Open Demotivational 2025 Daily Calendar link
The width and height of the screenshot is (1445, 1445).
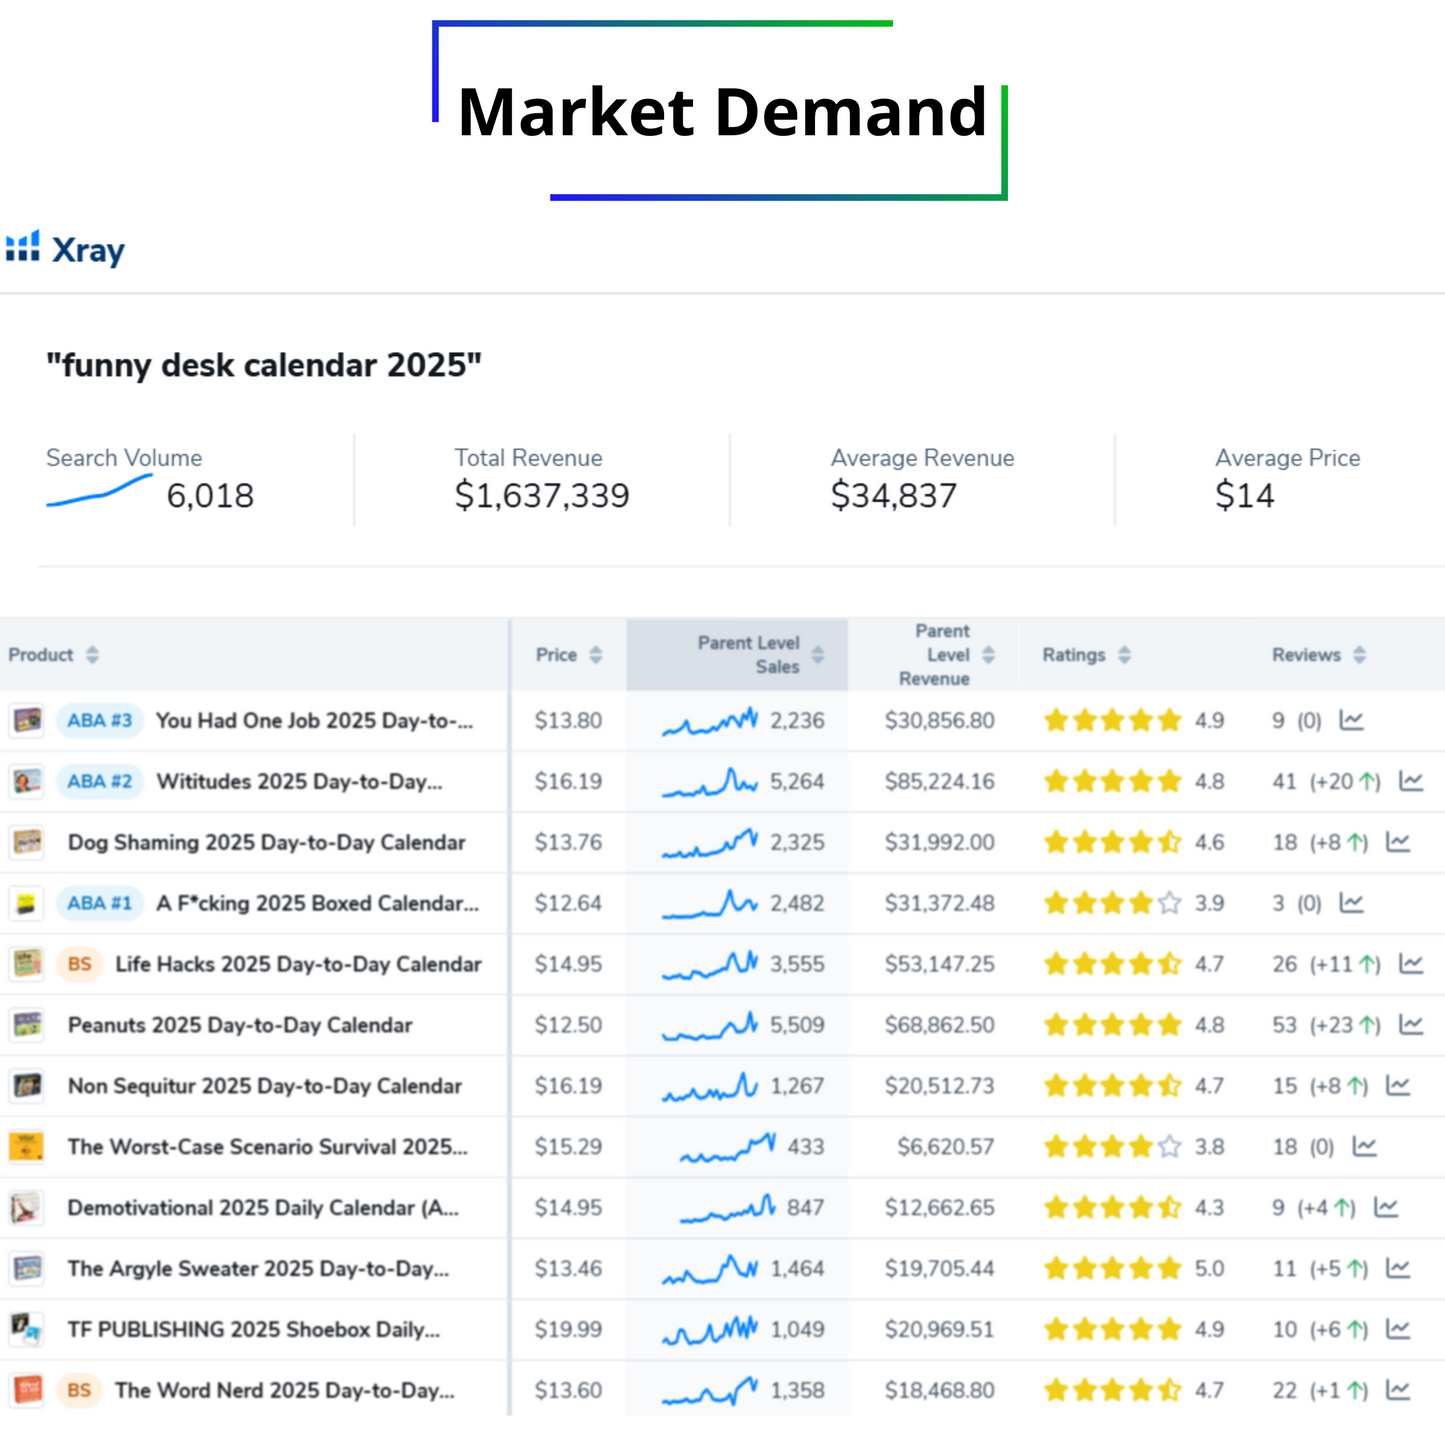coord(263,1208)
